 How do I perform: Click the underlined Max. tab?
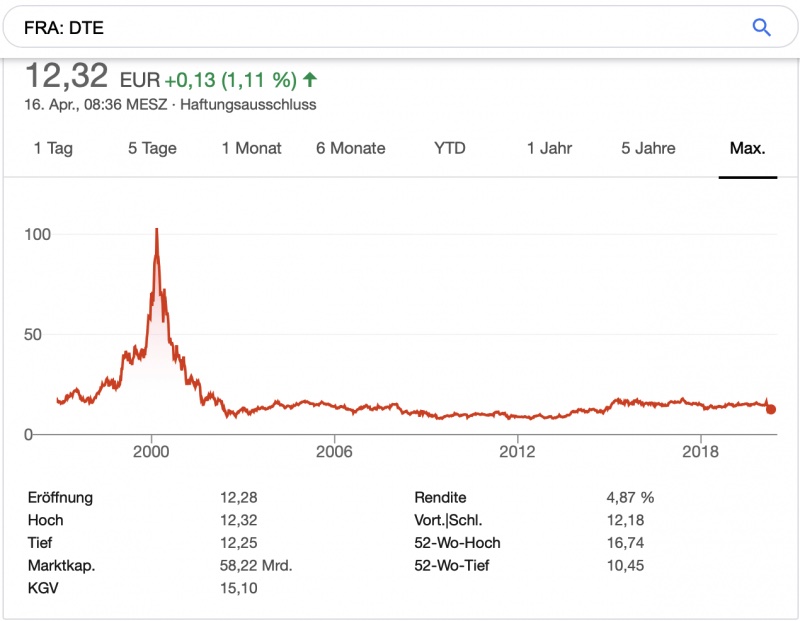click(x=748, y=148)
